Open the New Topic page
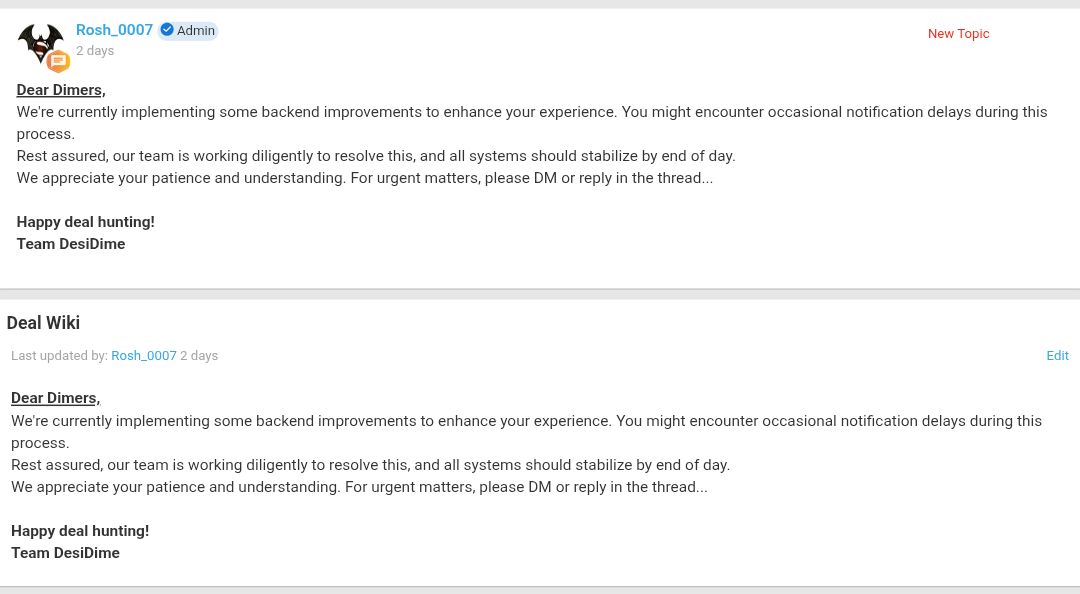1080x594 pixels. 958,33
